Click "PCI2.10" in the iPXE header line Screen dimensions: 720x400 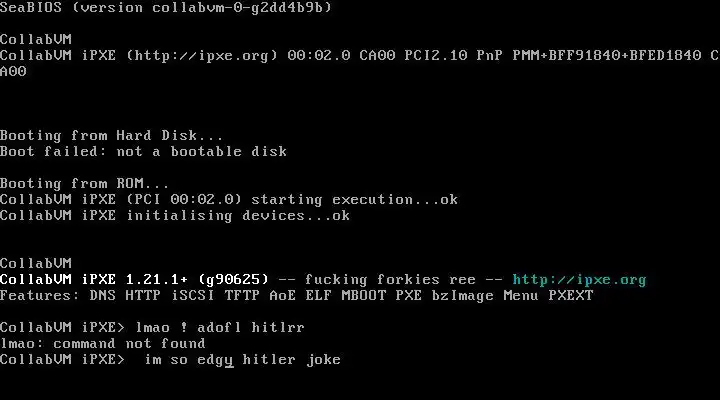pos(436,56)
